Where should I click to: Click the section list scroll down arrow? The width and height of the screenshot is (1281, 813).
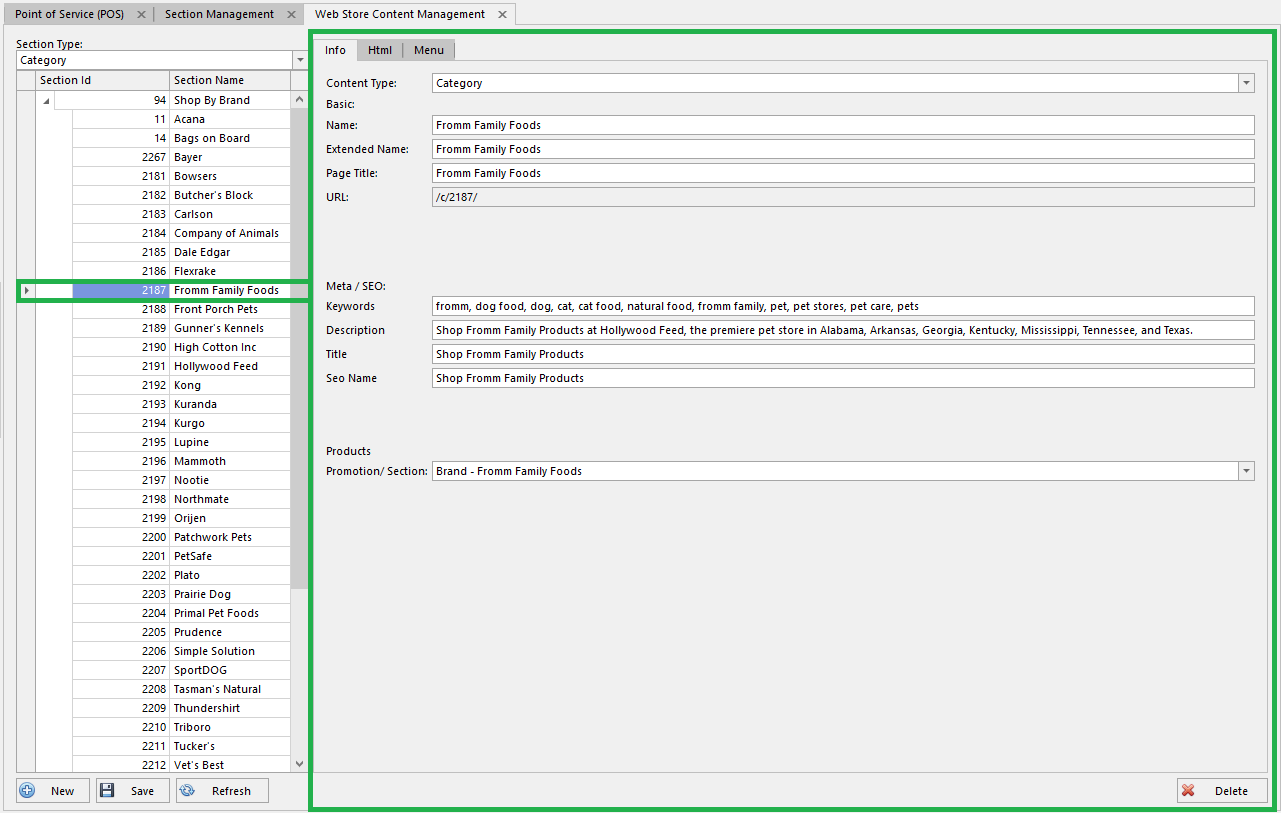pyautogui.click(x=300, y=764)
